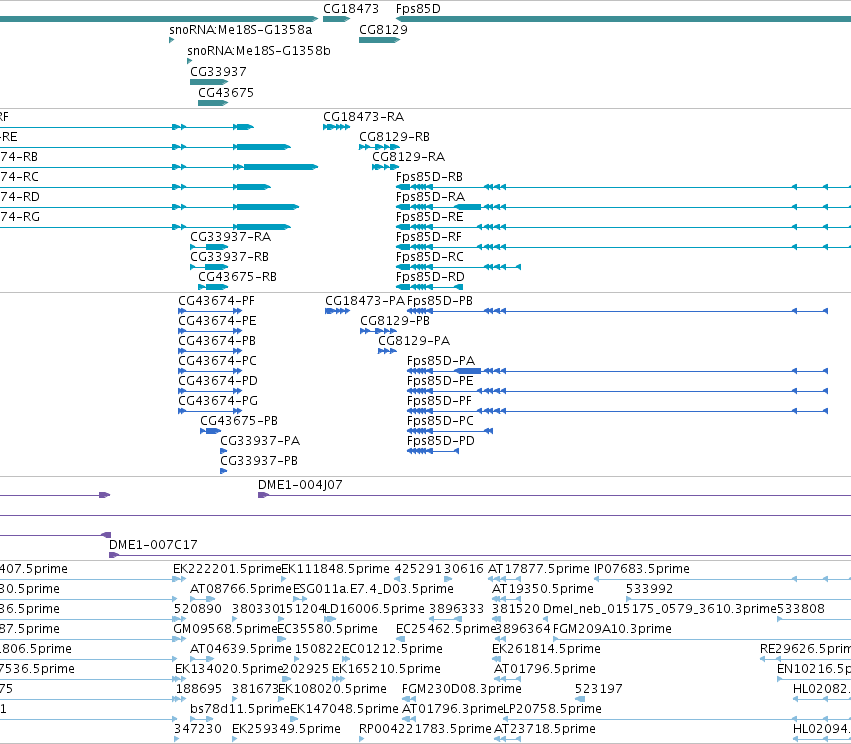Select the CG33937 gene label
The height and width of the screenshot is (744, 851).
click(218, 72)
